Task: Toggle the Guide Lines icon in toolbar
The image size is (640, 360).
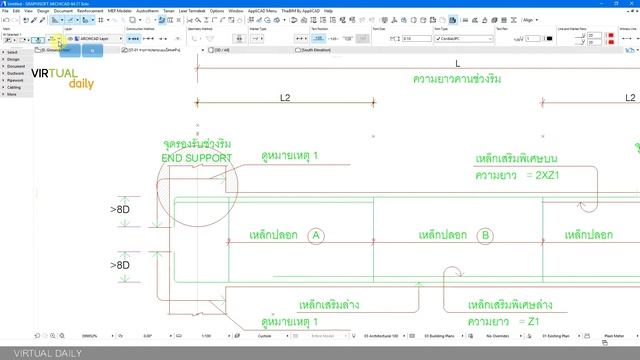Action: (55, 20)
